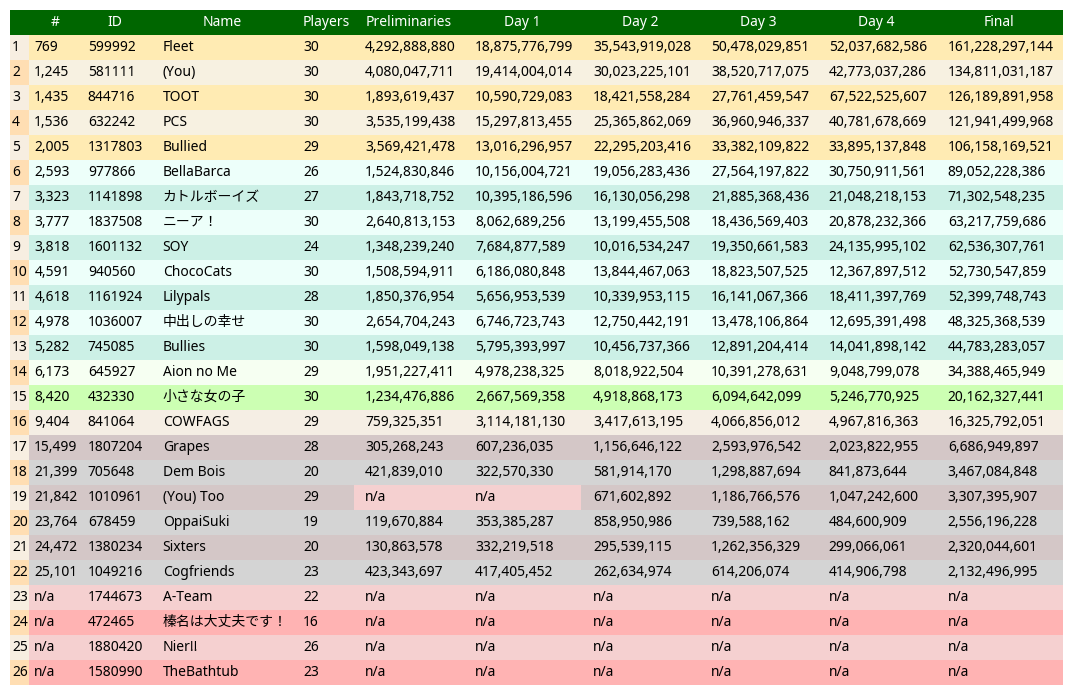Click Final score 2,556,196,228

point(993,521)
